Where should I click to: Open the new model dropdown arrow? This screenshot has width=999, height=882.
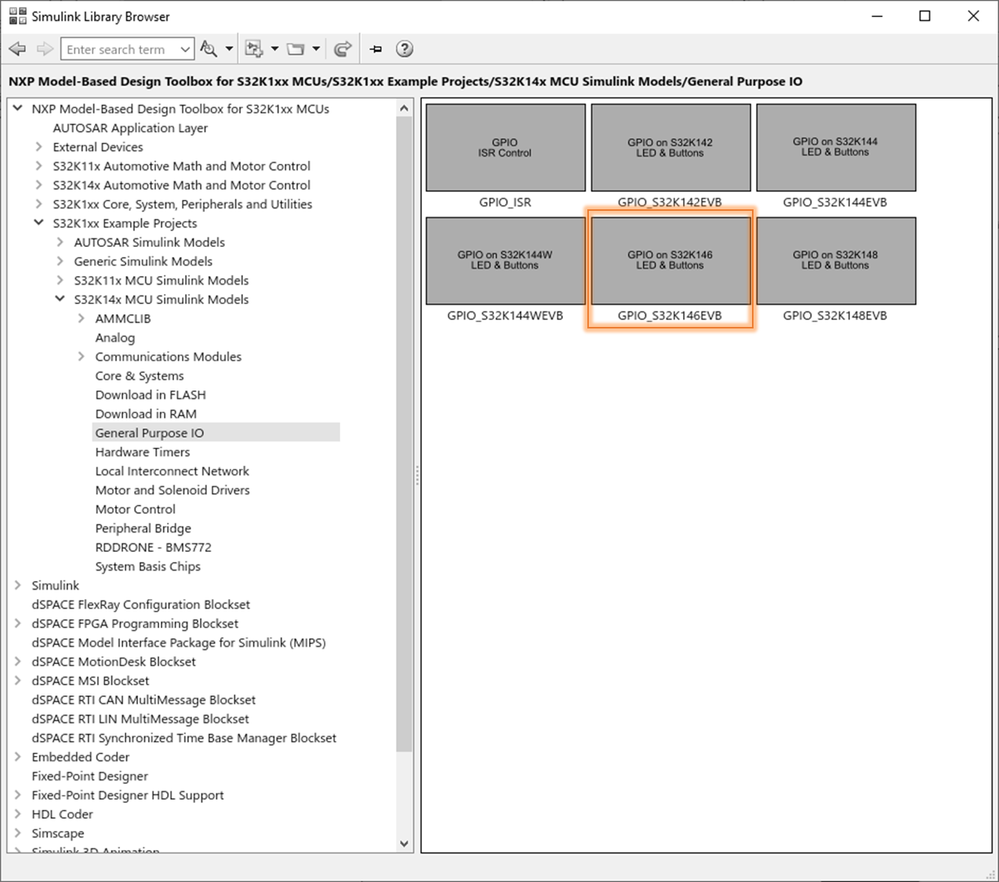[275, 49]
